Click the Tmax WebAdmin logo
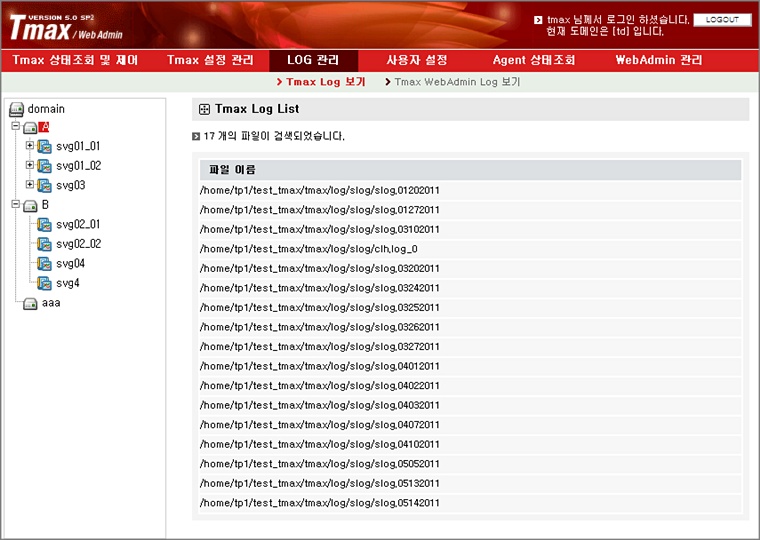Viewport: 760px width, 540px height. coord(66,28)
